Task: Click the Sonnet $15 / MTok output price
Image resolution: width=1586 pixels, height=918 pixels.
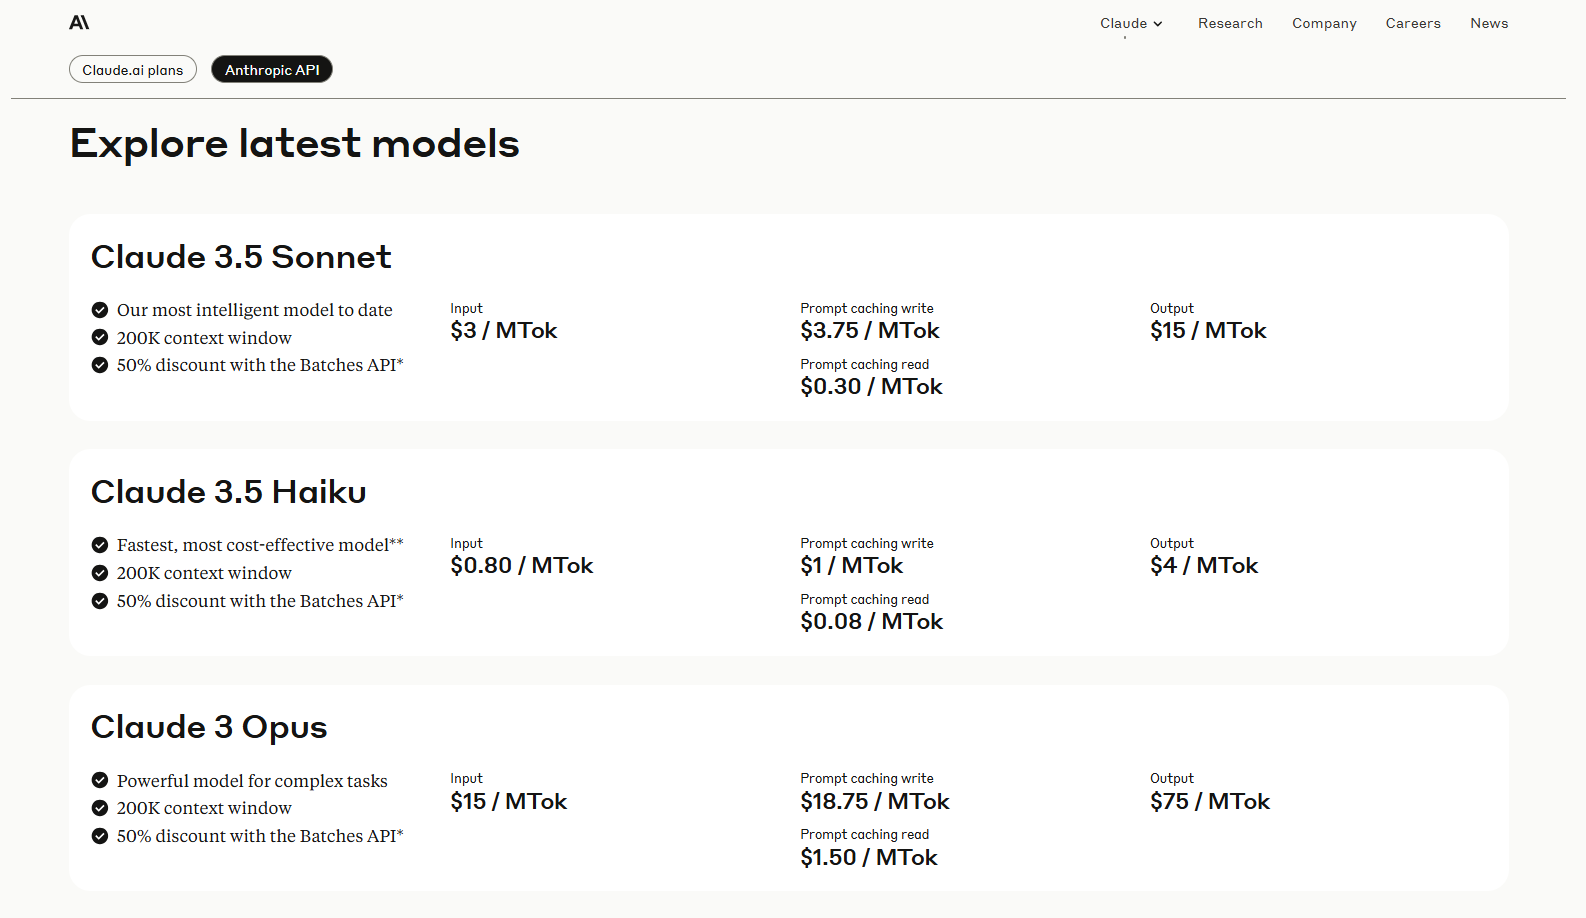Action: (x=1208, y=330)
